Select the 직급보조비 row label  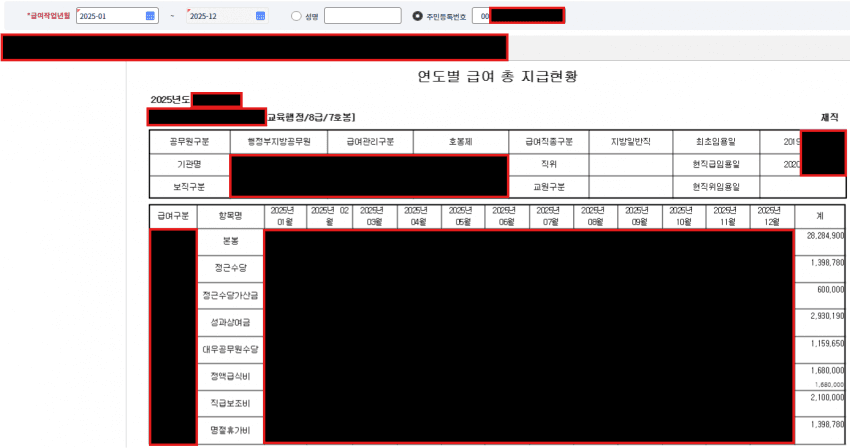click(x=230, y=404)
